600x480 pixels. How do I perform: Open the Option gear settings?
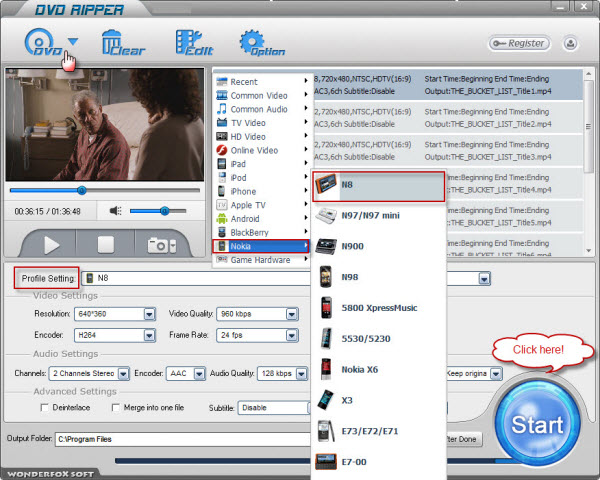[262, 43]
